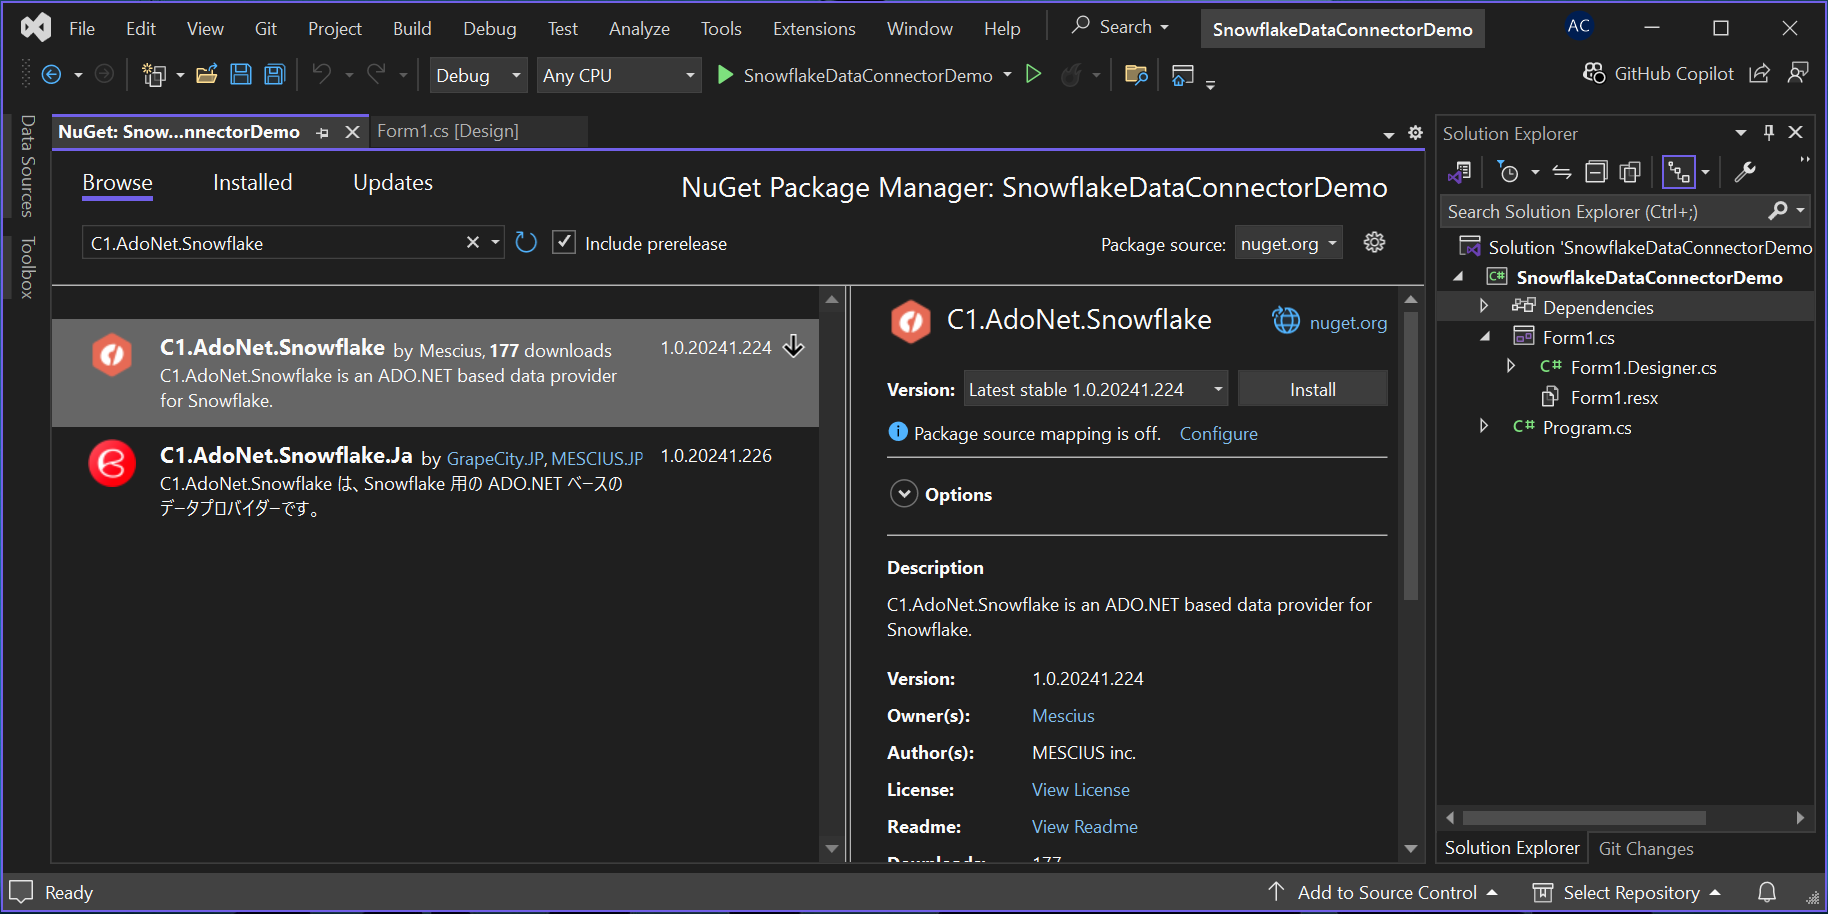
Task: Click the document window options gear icon
Action: point(1415,132)
